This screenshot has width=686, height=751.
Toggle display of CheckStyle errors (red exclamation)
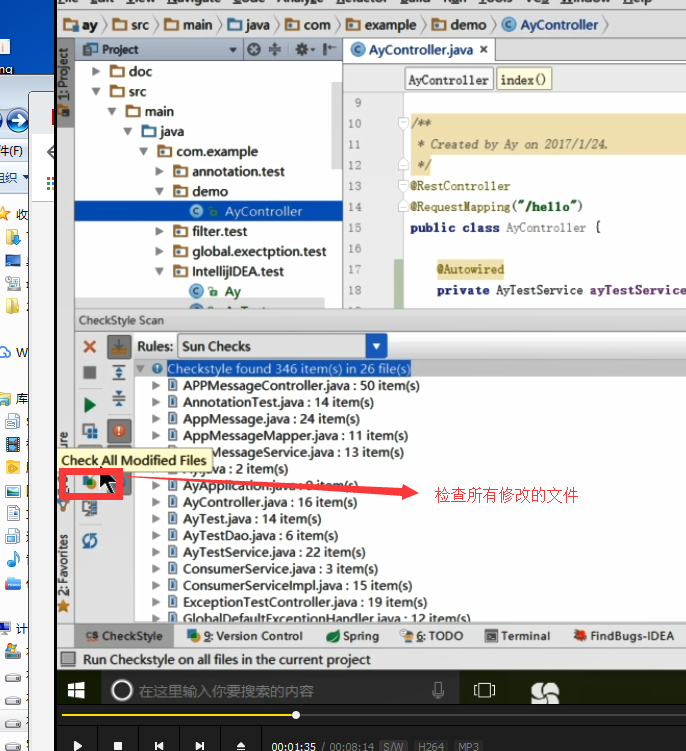119,431
